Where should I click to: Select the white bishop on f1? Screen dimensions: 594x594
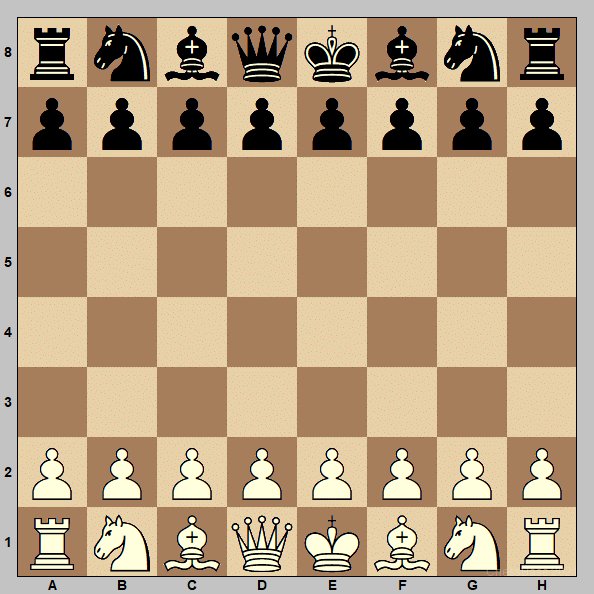pos(402,542)
